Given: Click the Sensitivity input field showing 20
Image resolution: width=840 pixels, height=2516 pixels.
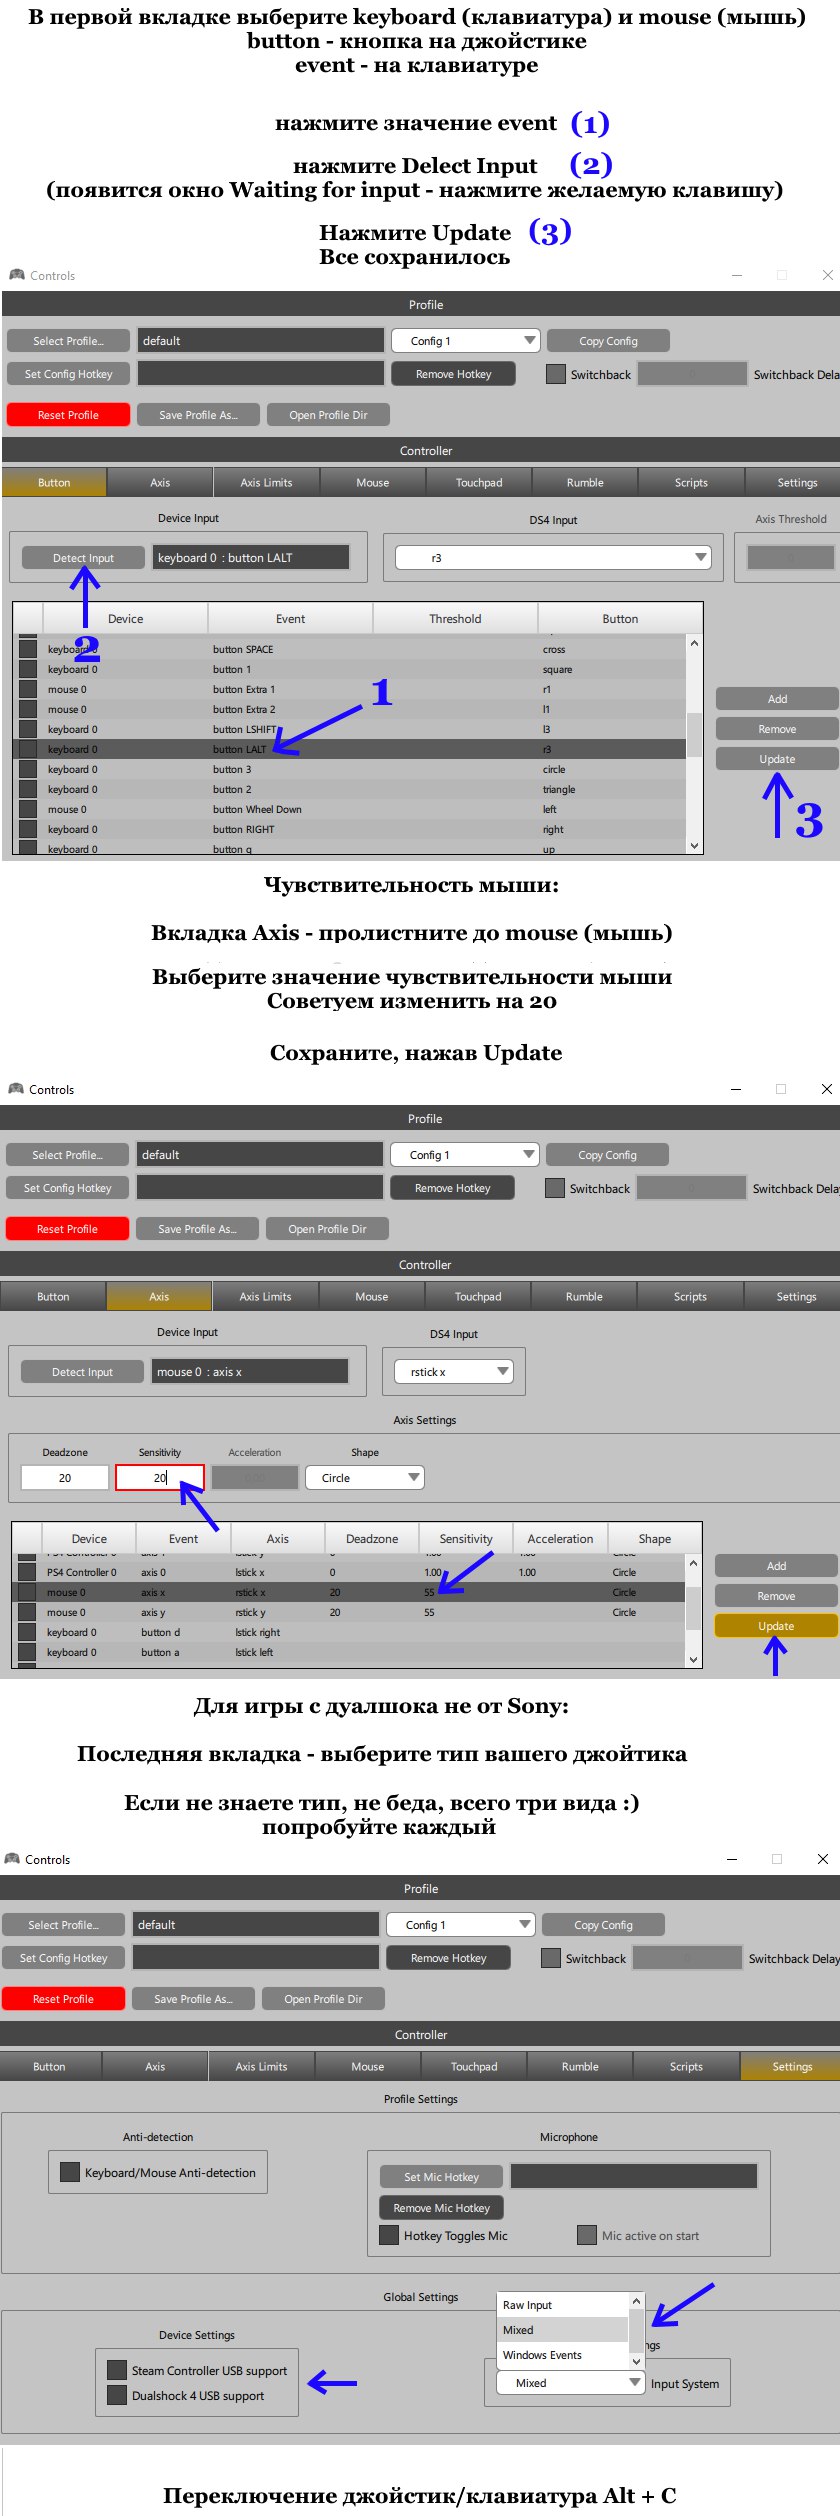Looking at the screenshot, I should (160, 1478).
